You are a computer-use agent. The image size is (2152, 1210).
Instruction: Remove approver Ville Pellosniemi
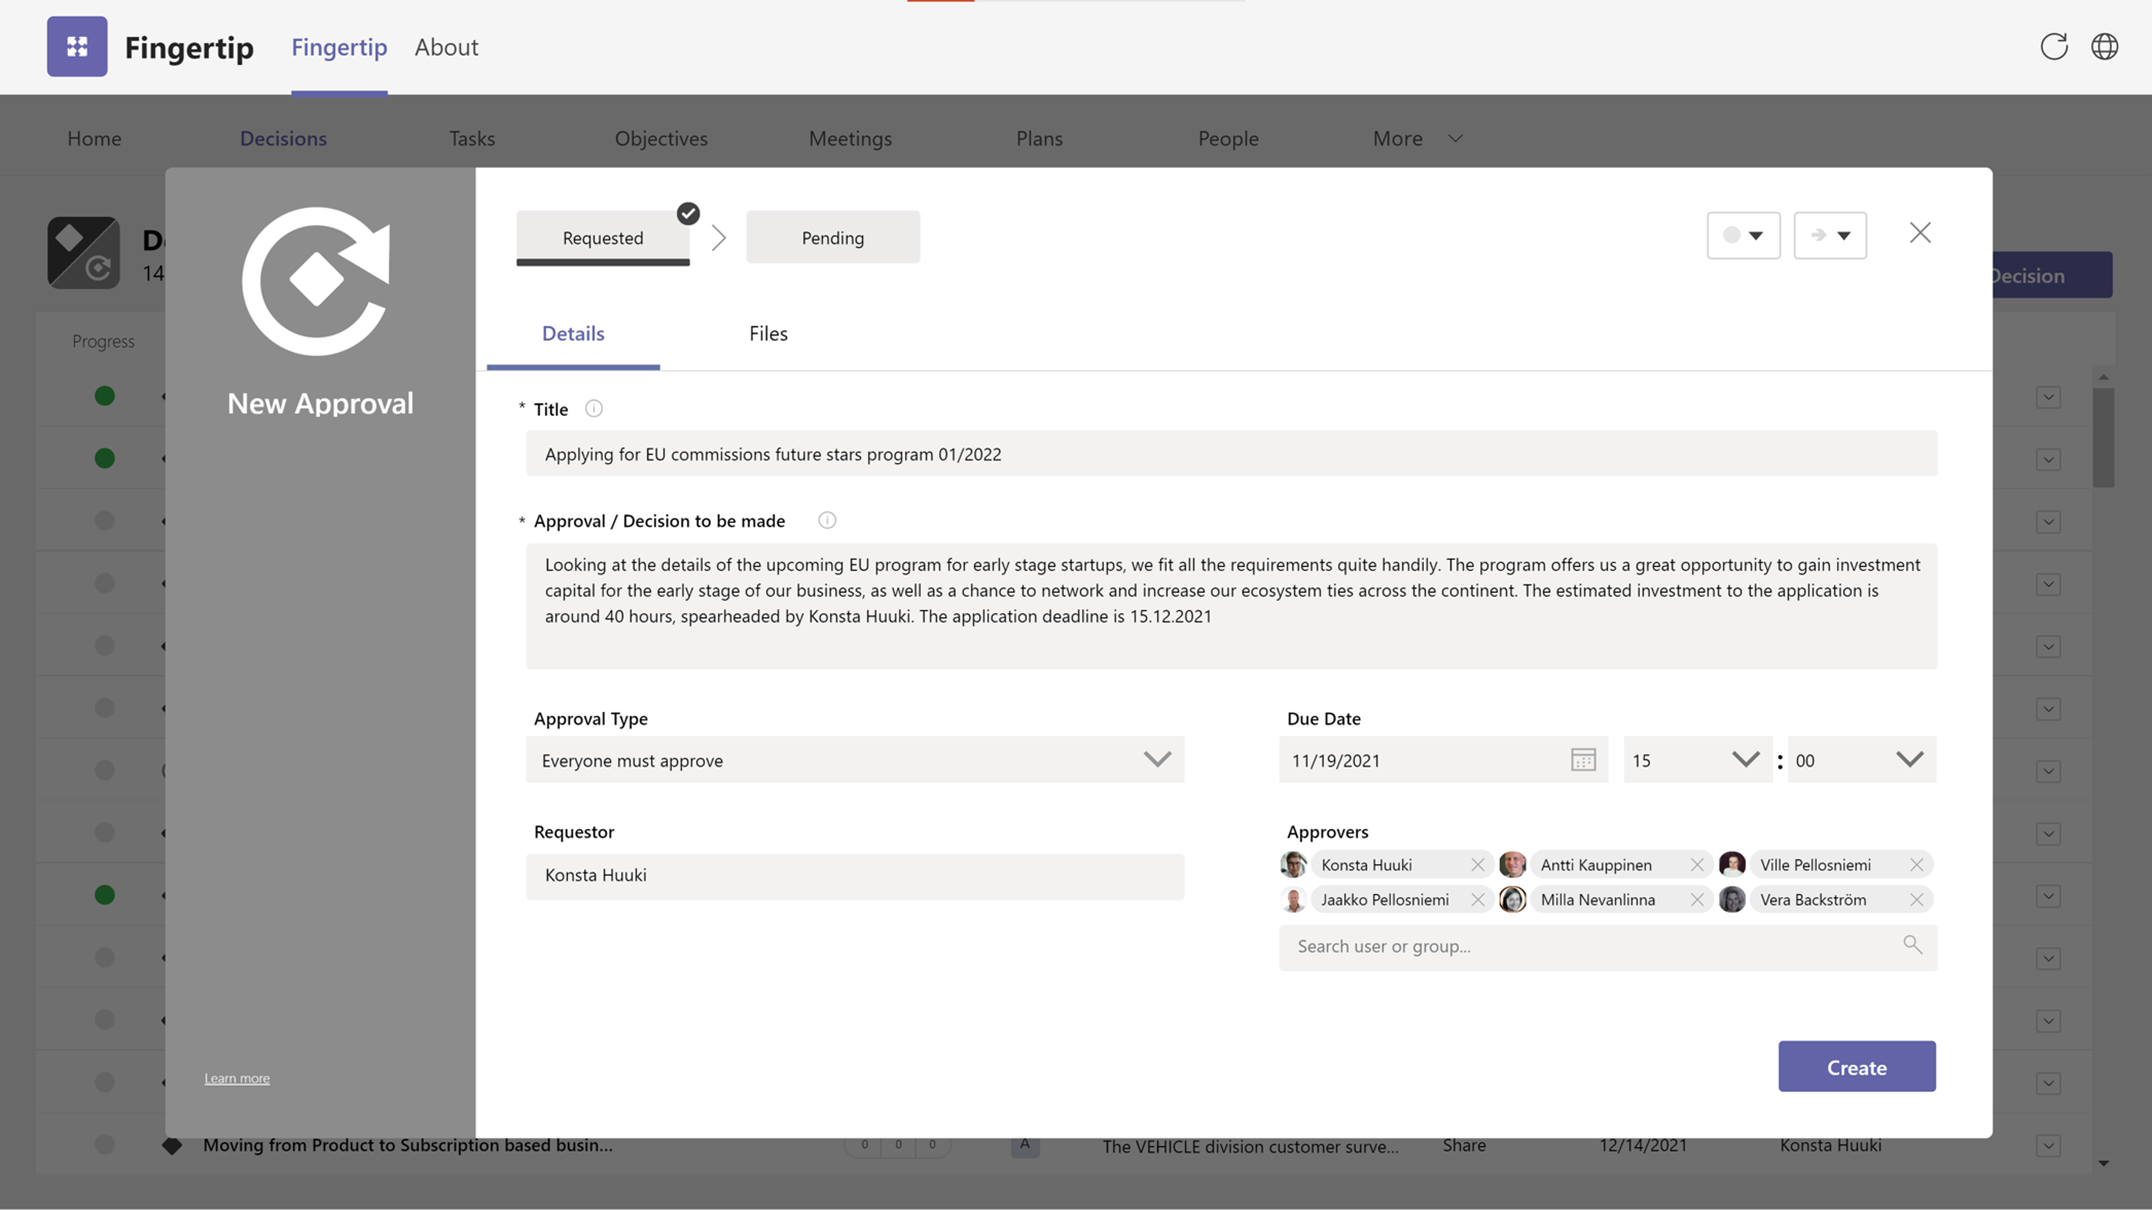pos(1916,864)
